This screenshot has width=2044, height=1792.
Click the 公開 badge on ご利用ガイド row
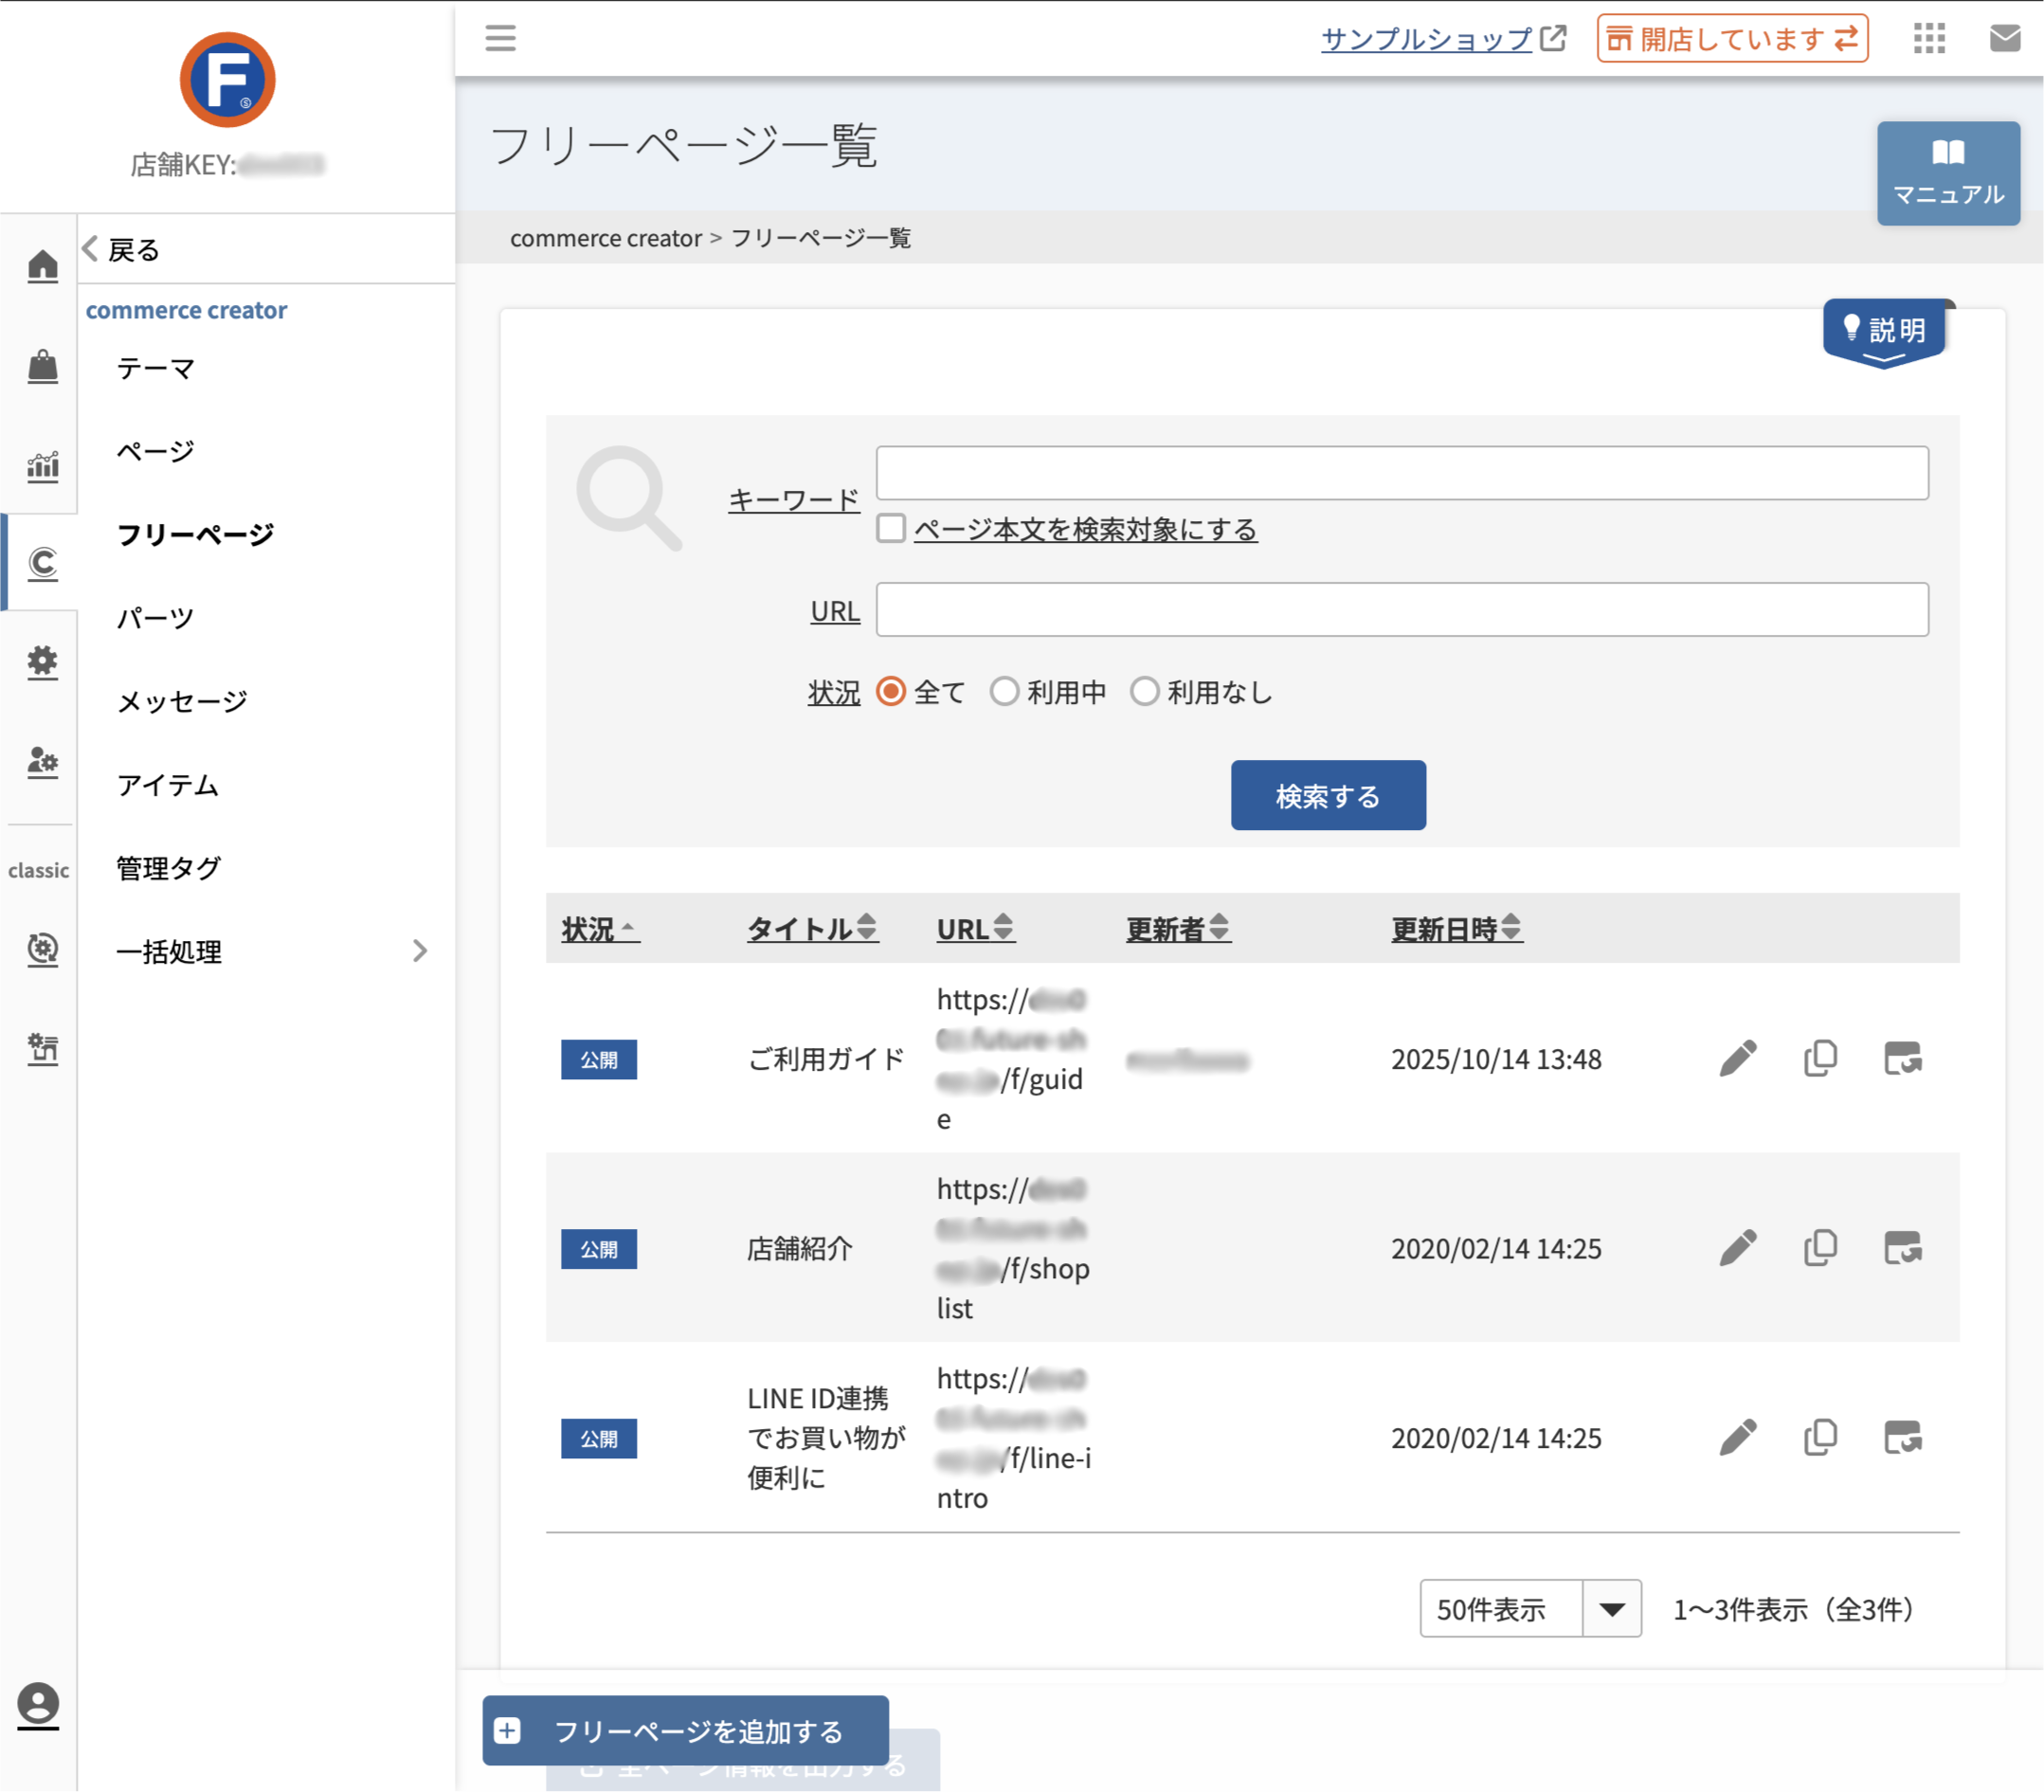[x=598, y=1059]
